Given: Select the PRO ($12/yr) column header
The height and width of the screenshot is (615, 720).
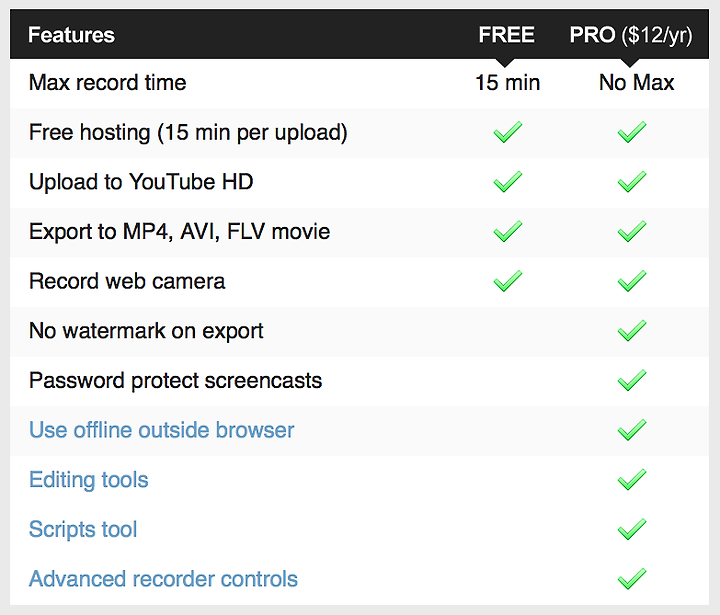Looking at the screenshot, I should click(x=631, y=35).
